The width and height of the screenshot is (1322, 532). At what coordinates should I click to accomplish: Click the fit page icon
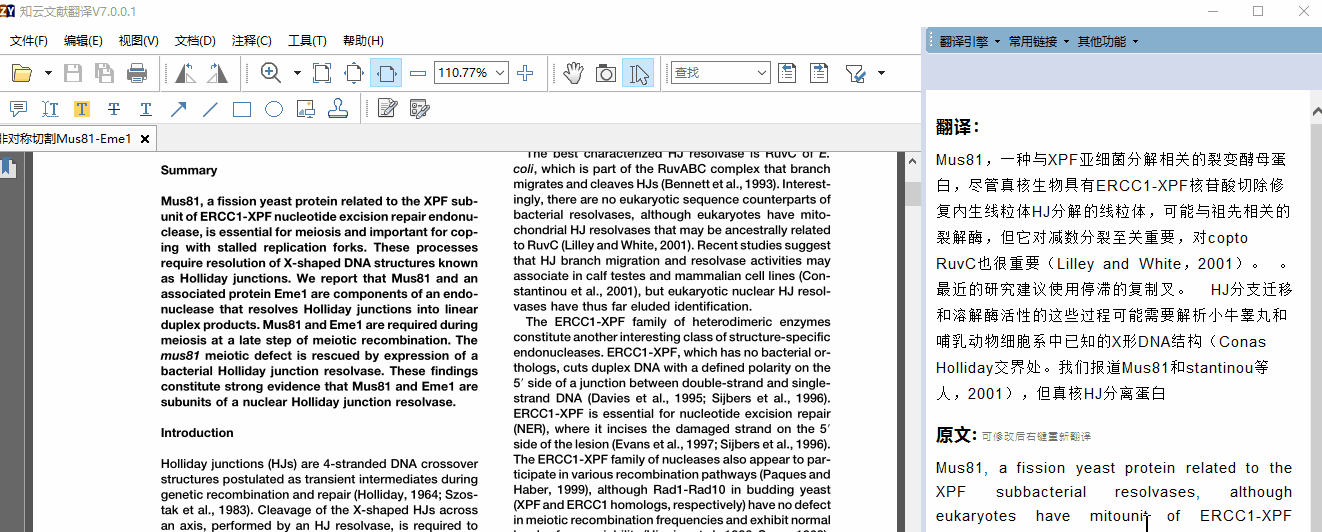[x=354, y=73]
